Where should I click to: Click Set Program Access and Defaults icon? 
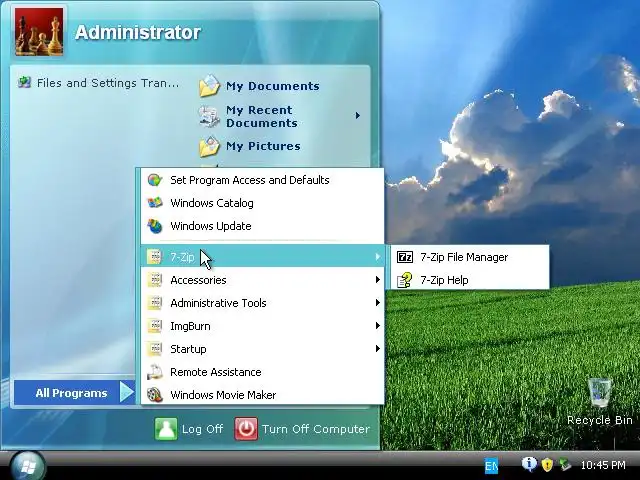pos(155,180)
